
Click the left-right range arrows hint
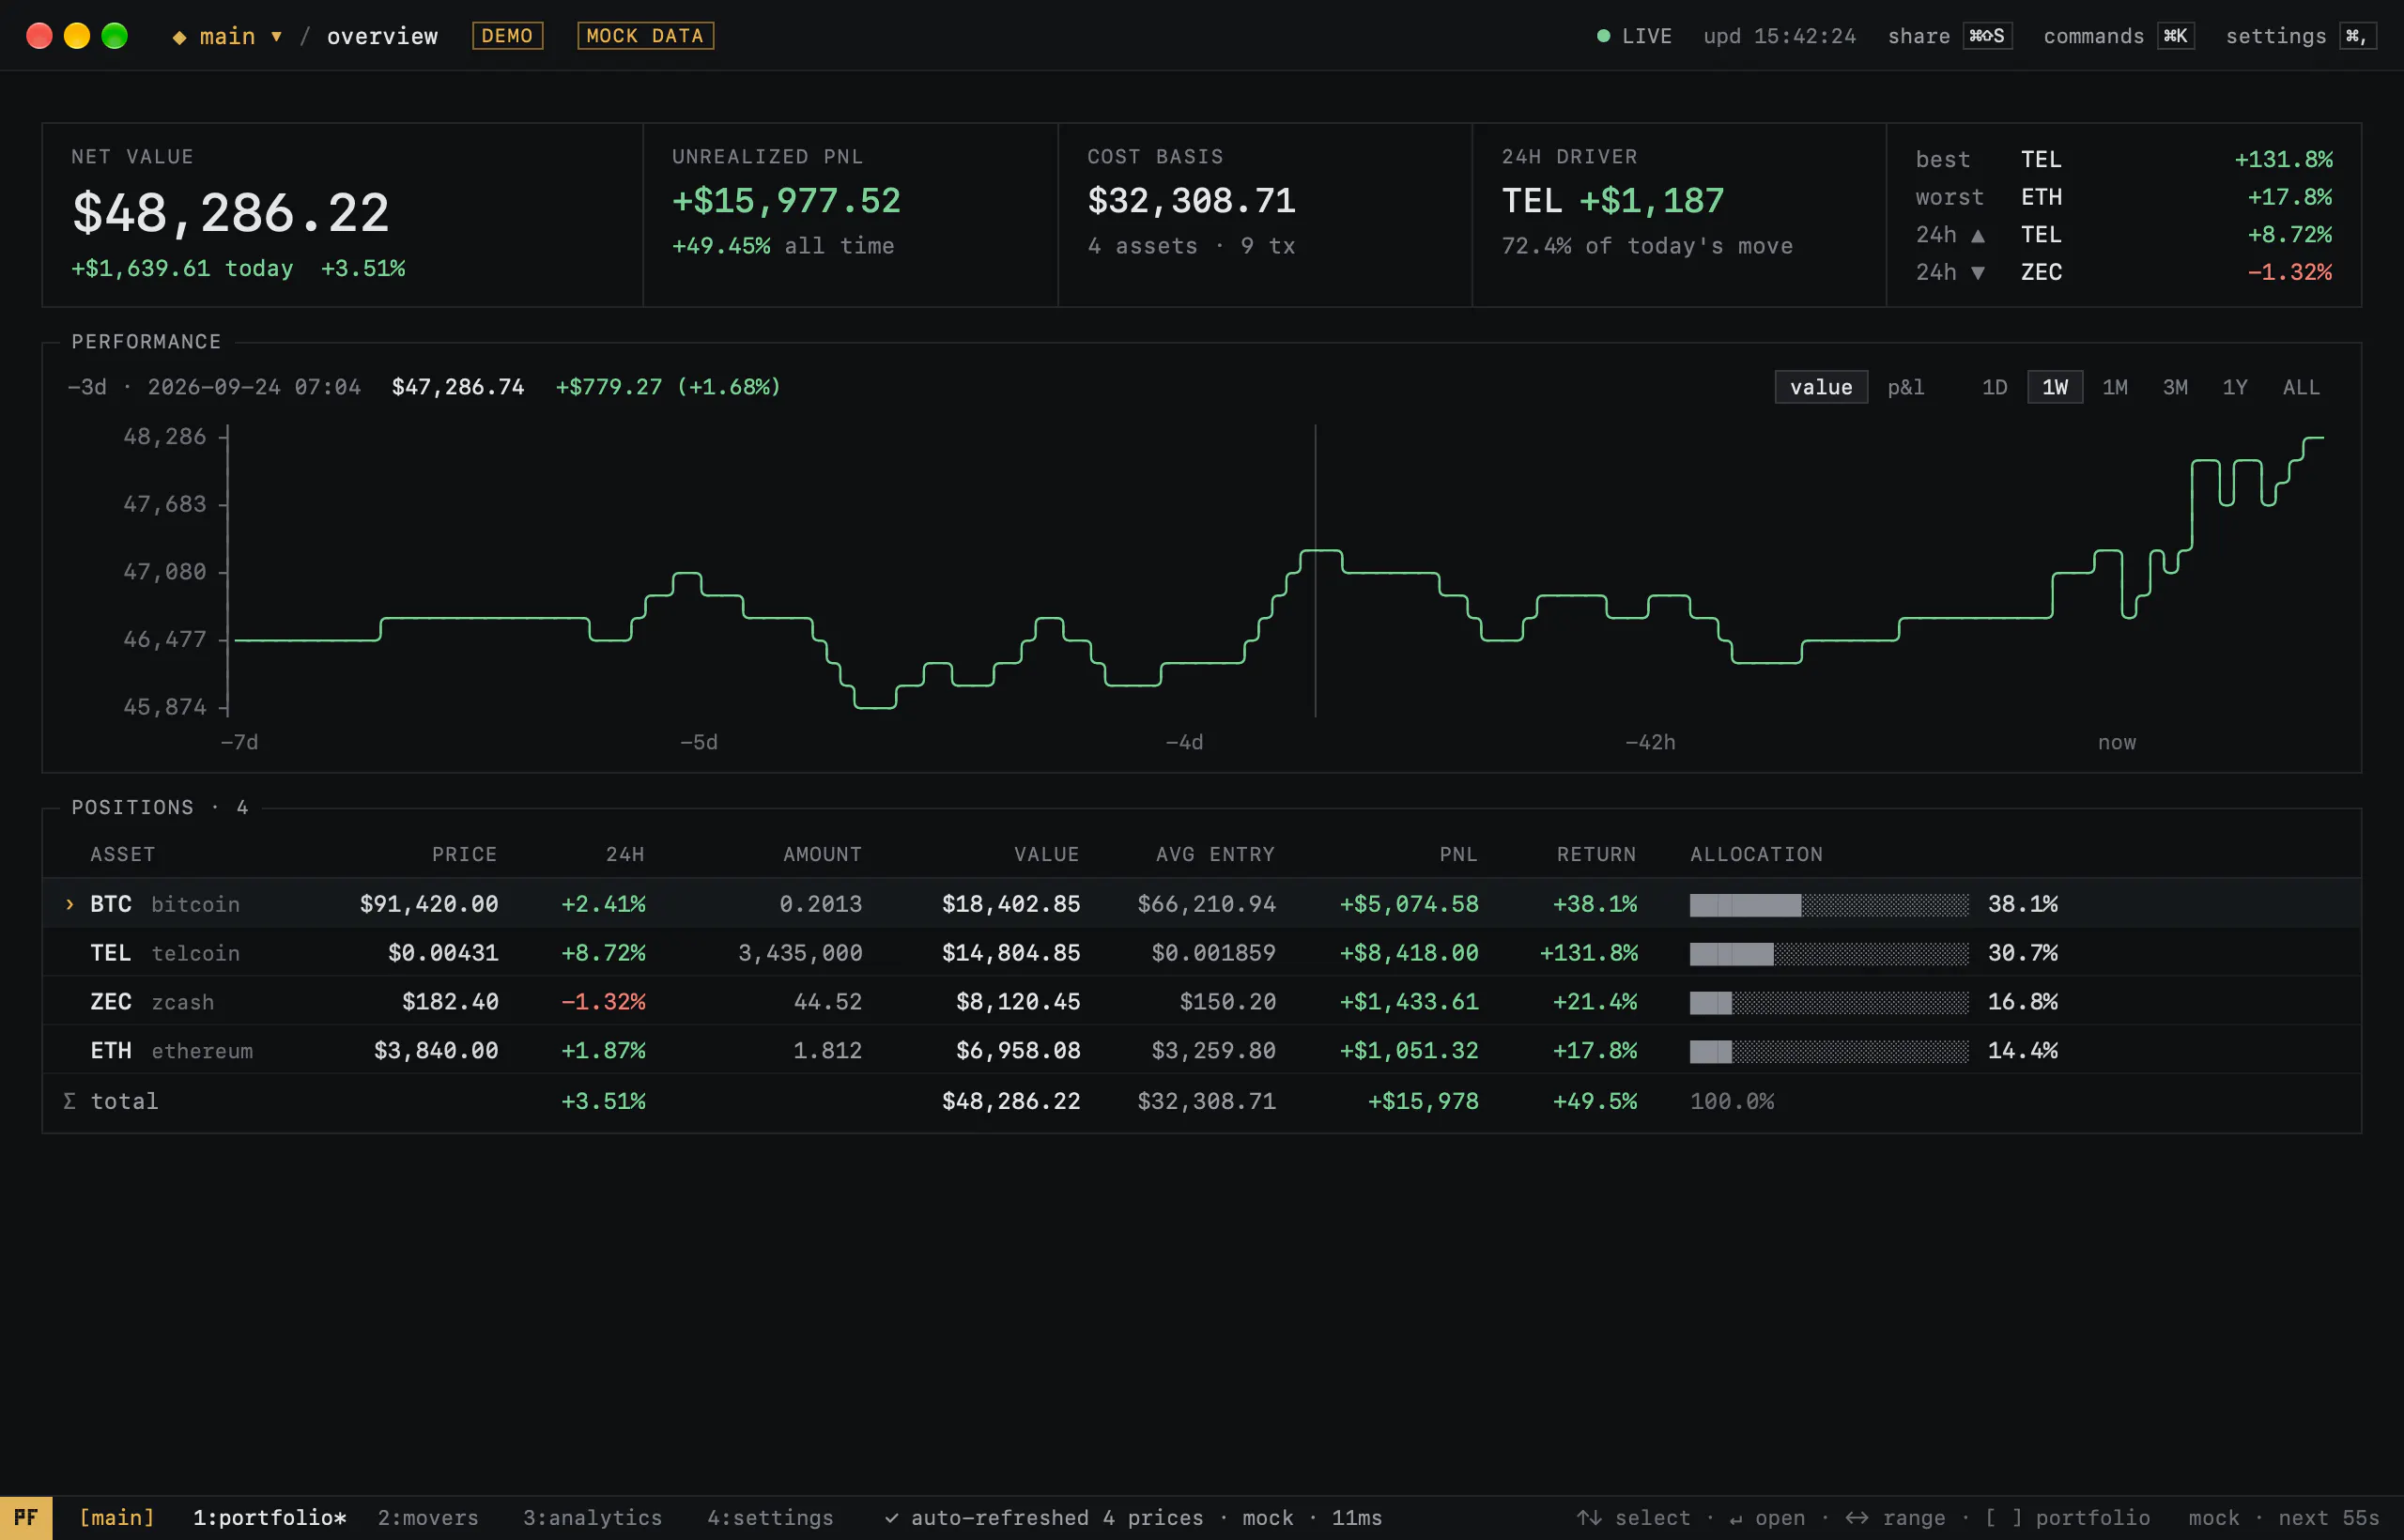(1857, 1518)
